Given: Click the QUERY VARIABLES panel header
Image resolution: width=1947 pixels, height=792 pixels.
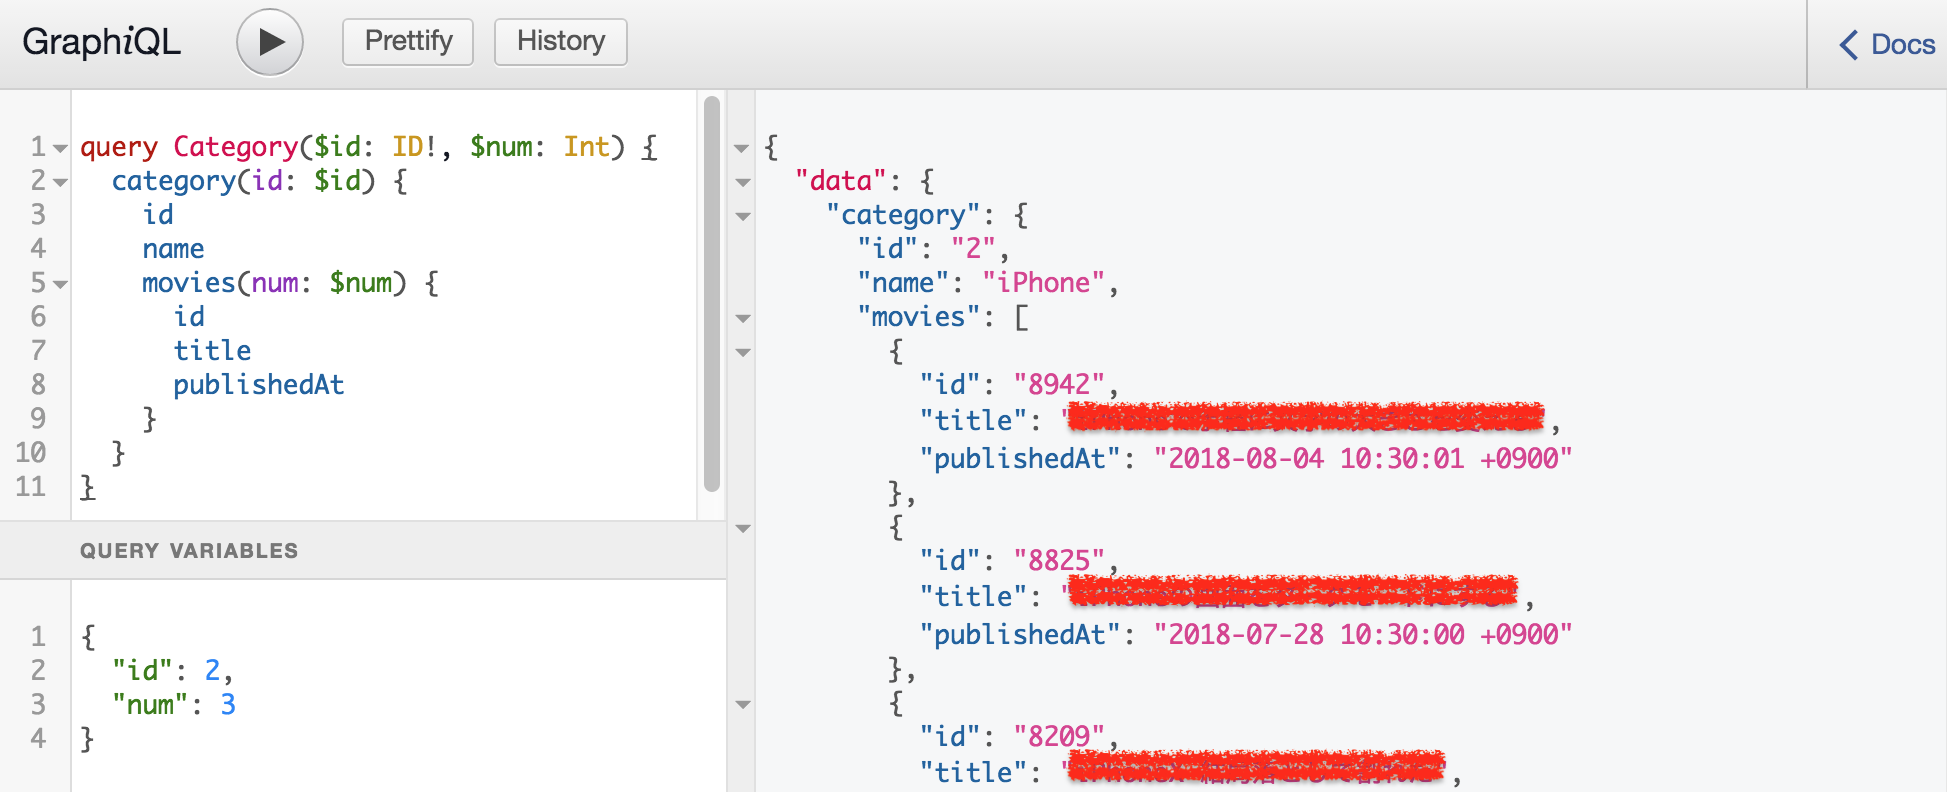Looking at the screenshot, I should [363, 550].
